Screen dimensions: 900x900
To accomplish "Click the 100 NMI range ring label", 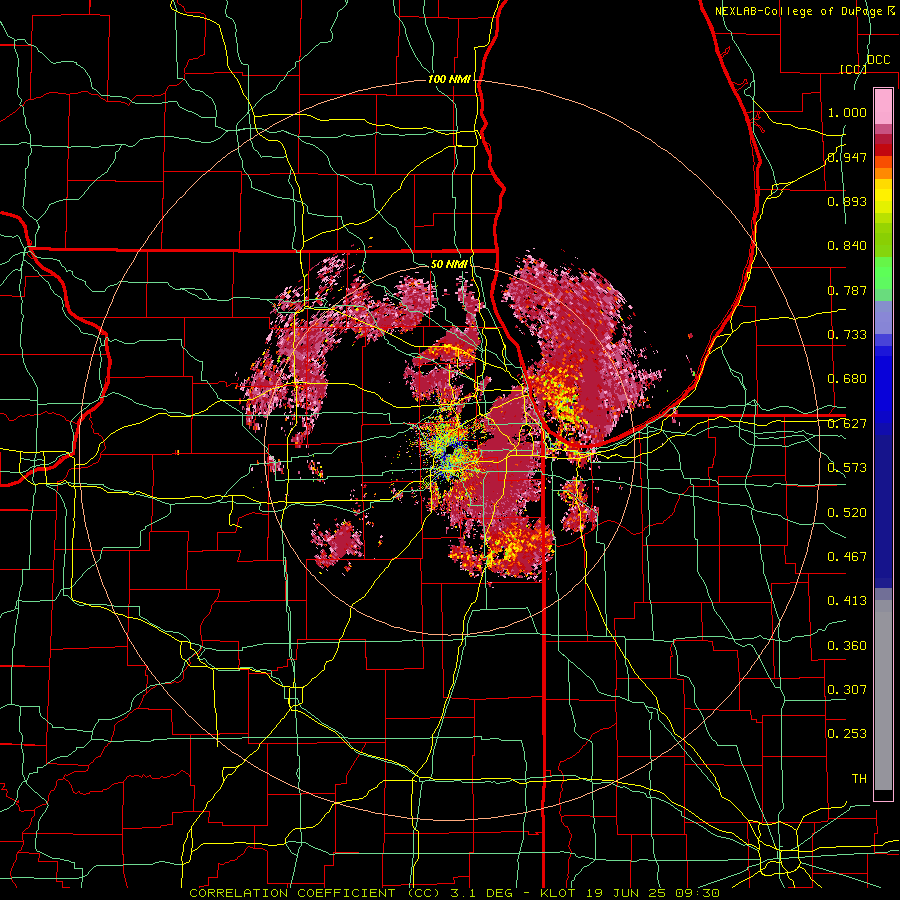I will coord(449,79).
